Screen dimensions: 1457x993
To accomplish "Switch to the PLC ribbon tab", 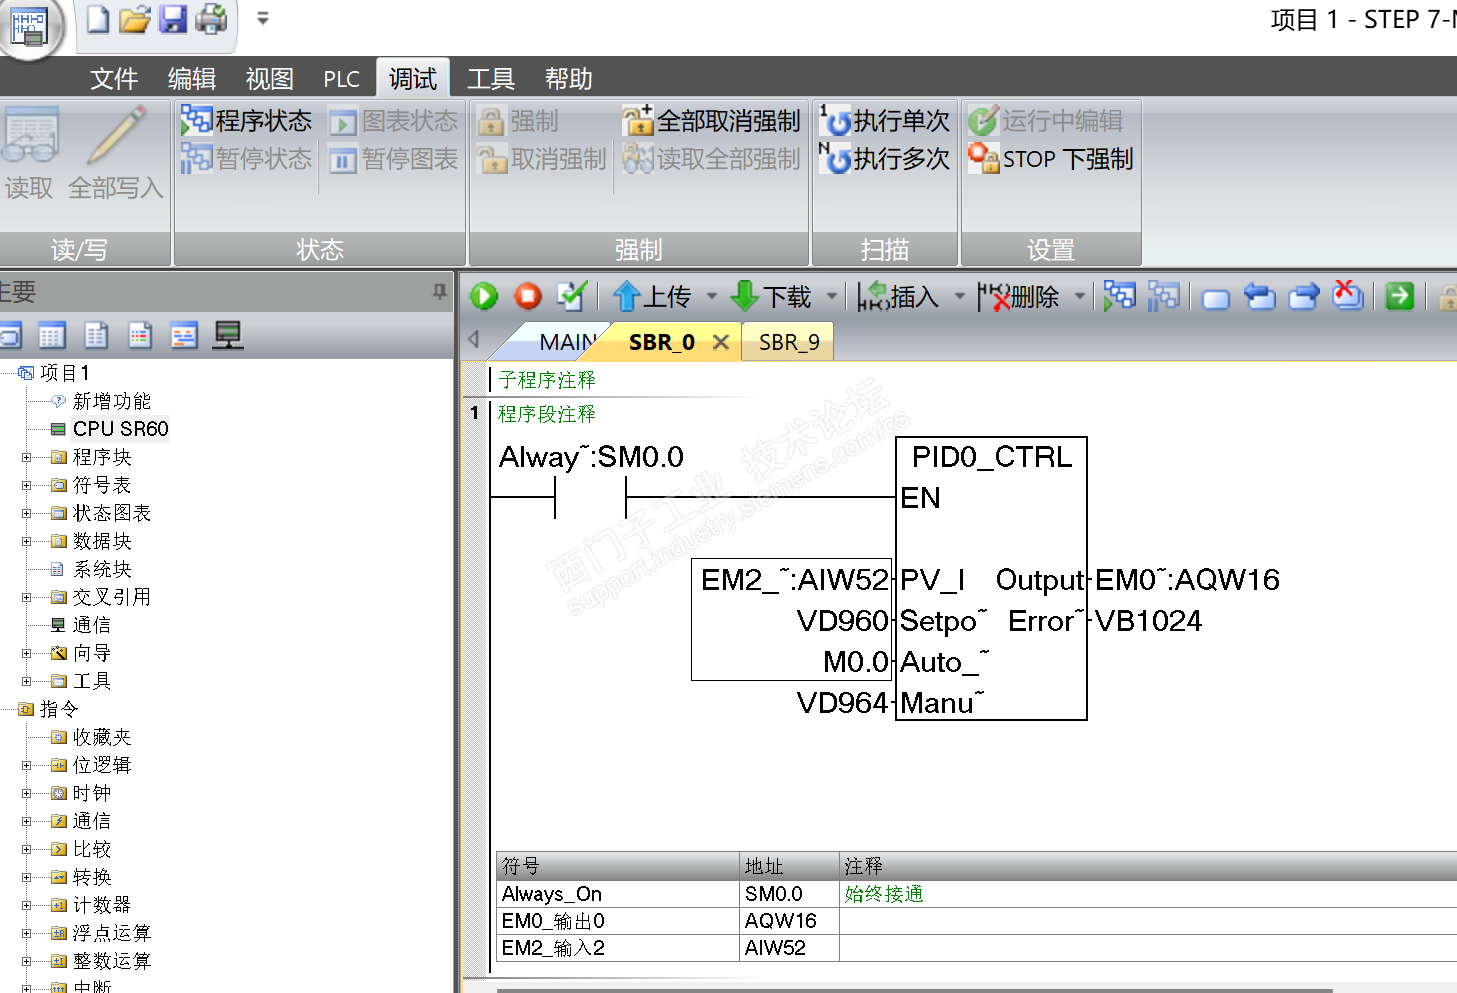I will coord(341,79).
